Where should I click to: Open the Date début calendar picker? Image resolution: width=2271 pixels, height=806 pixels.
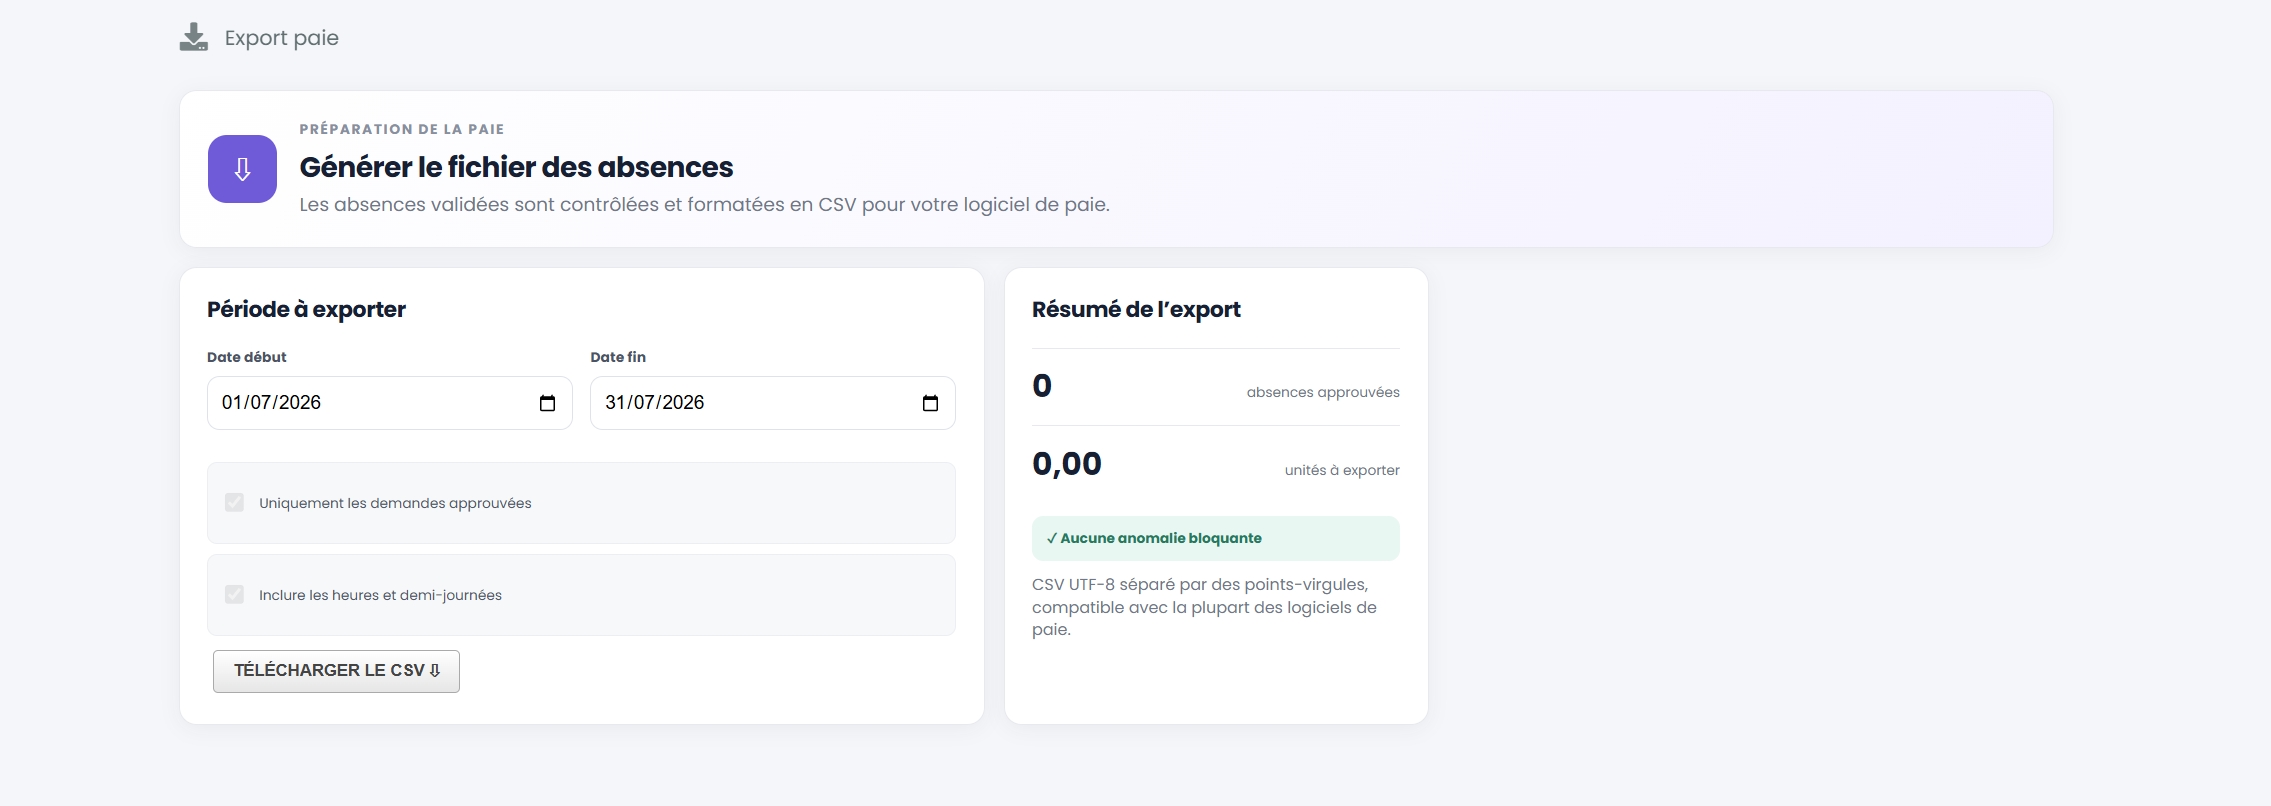[x=547, y=403]
